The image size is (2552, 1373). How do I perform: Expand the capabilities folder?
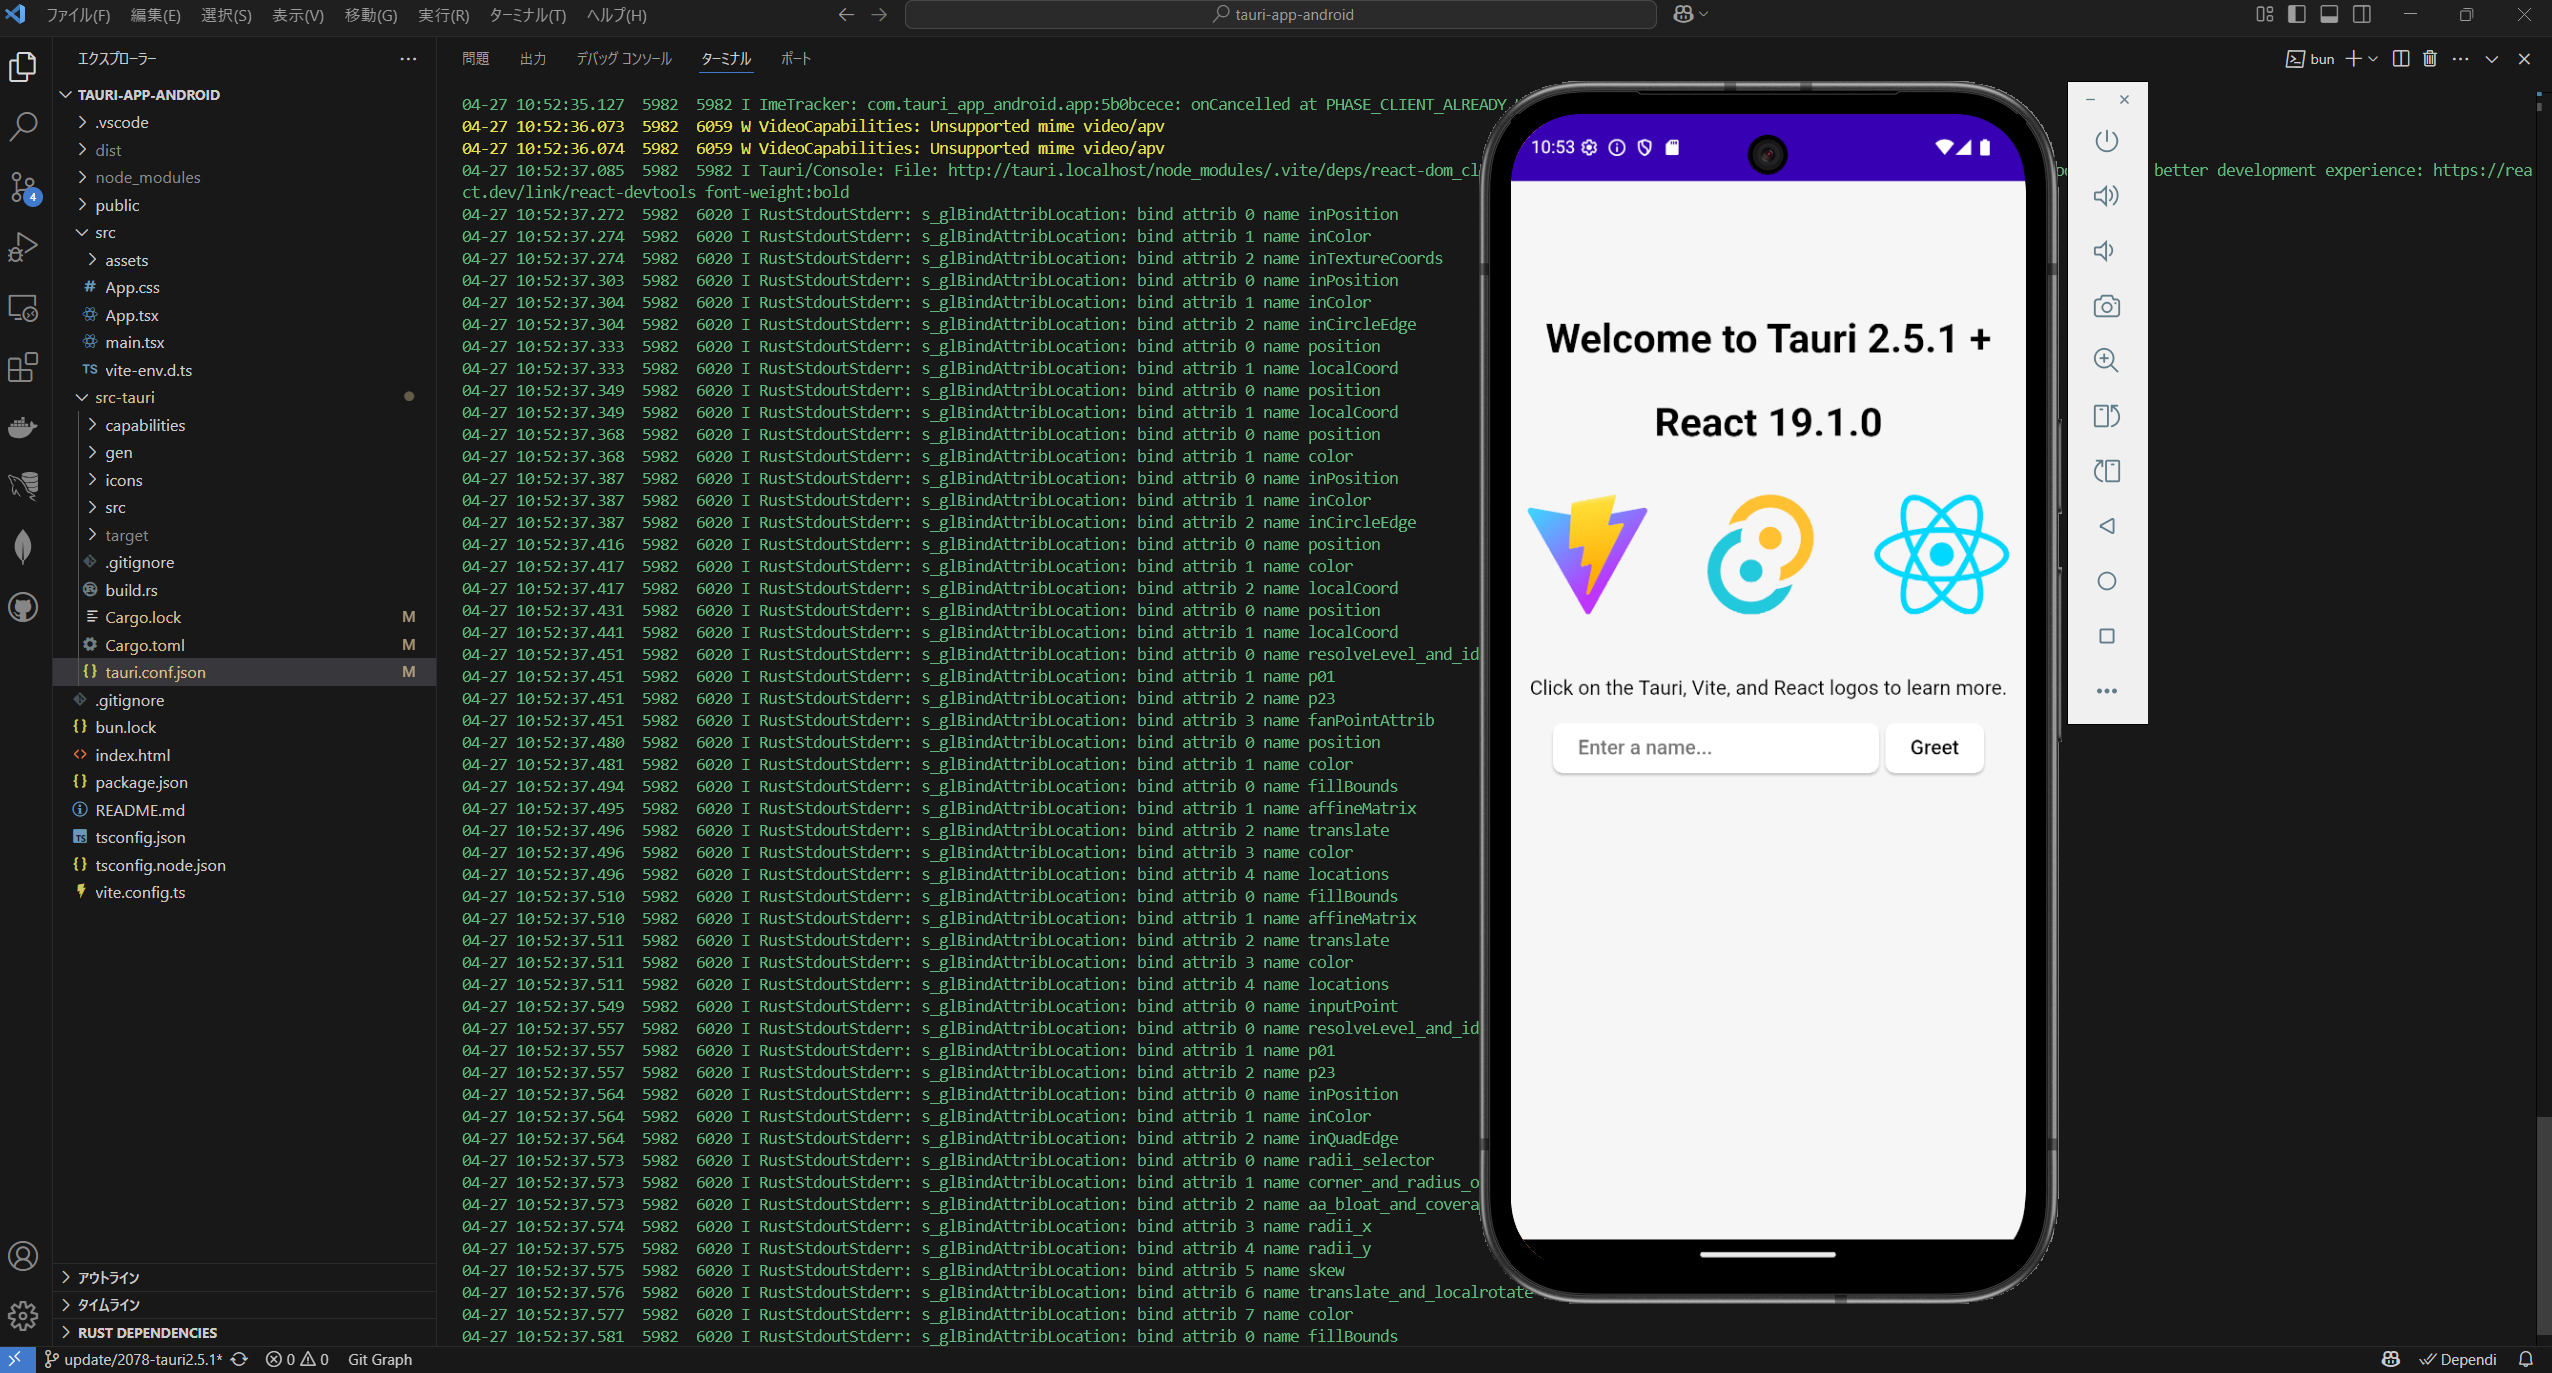pyautogui.click(x=145, y=425)
